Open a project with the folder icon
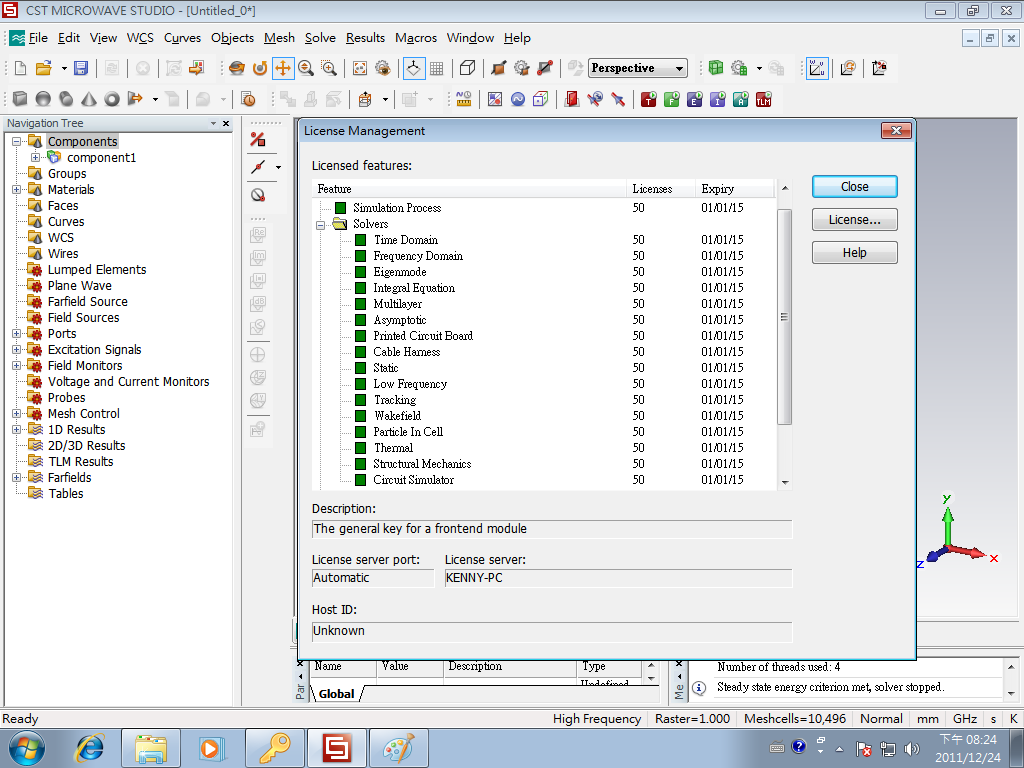The width and height of the screenshot is (1024, 768). pyautogui.click(x=44, y=68)
